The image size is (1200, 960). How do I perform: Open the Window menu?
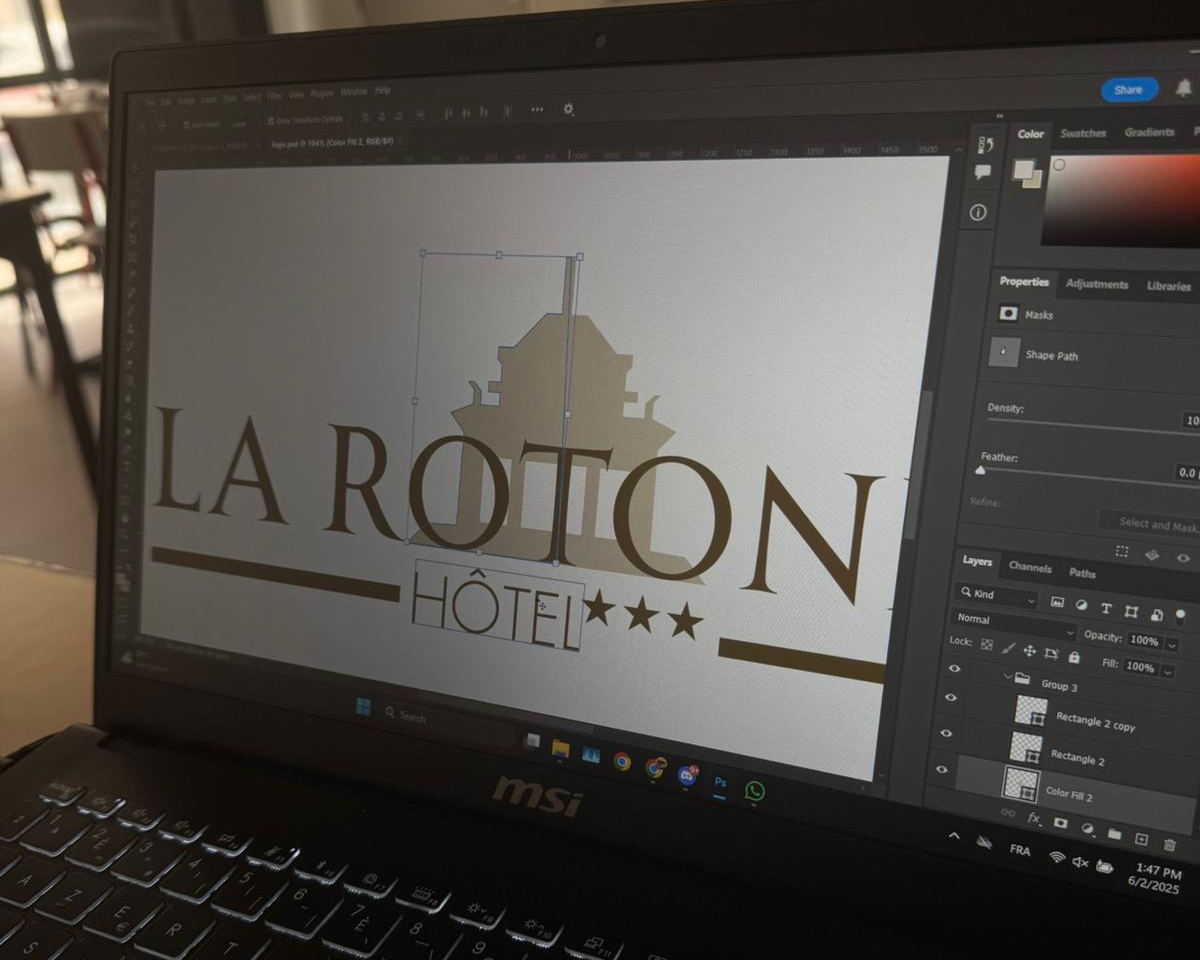pyautogui.click(x=353, y=92)
